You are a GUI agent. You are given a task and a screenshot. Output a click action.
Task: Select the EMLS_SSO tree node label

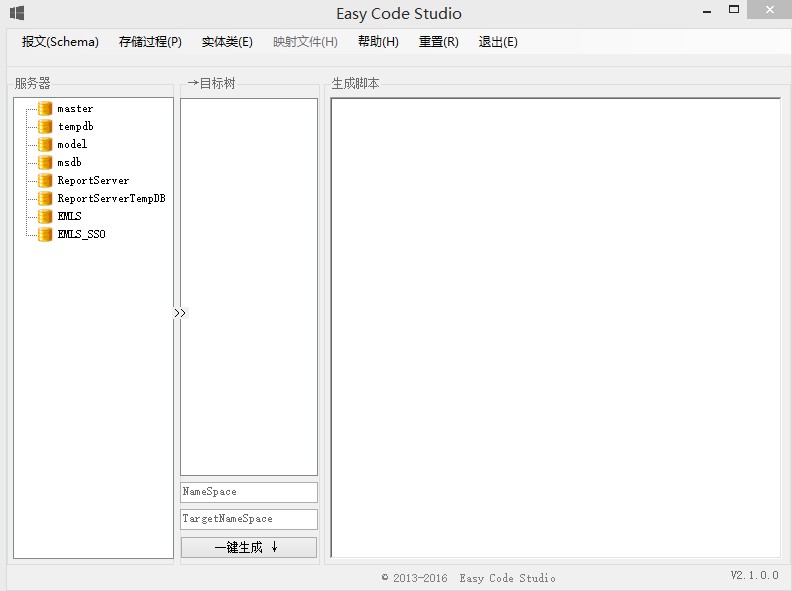[81, 234]
